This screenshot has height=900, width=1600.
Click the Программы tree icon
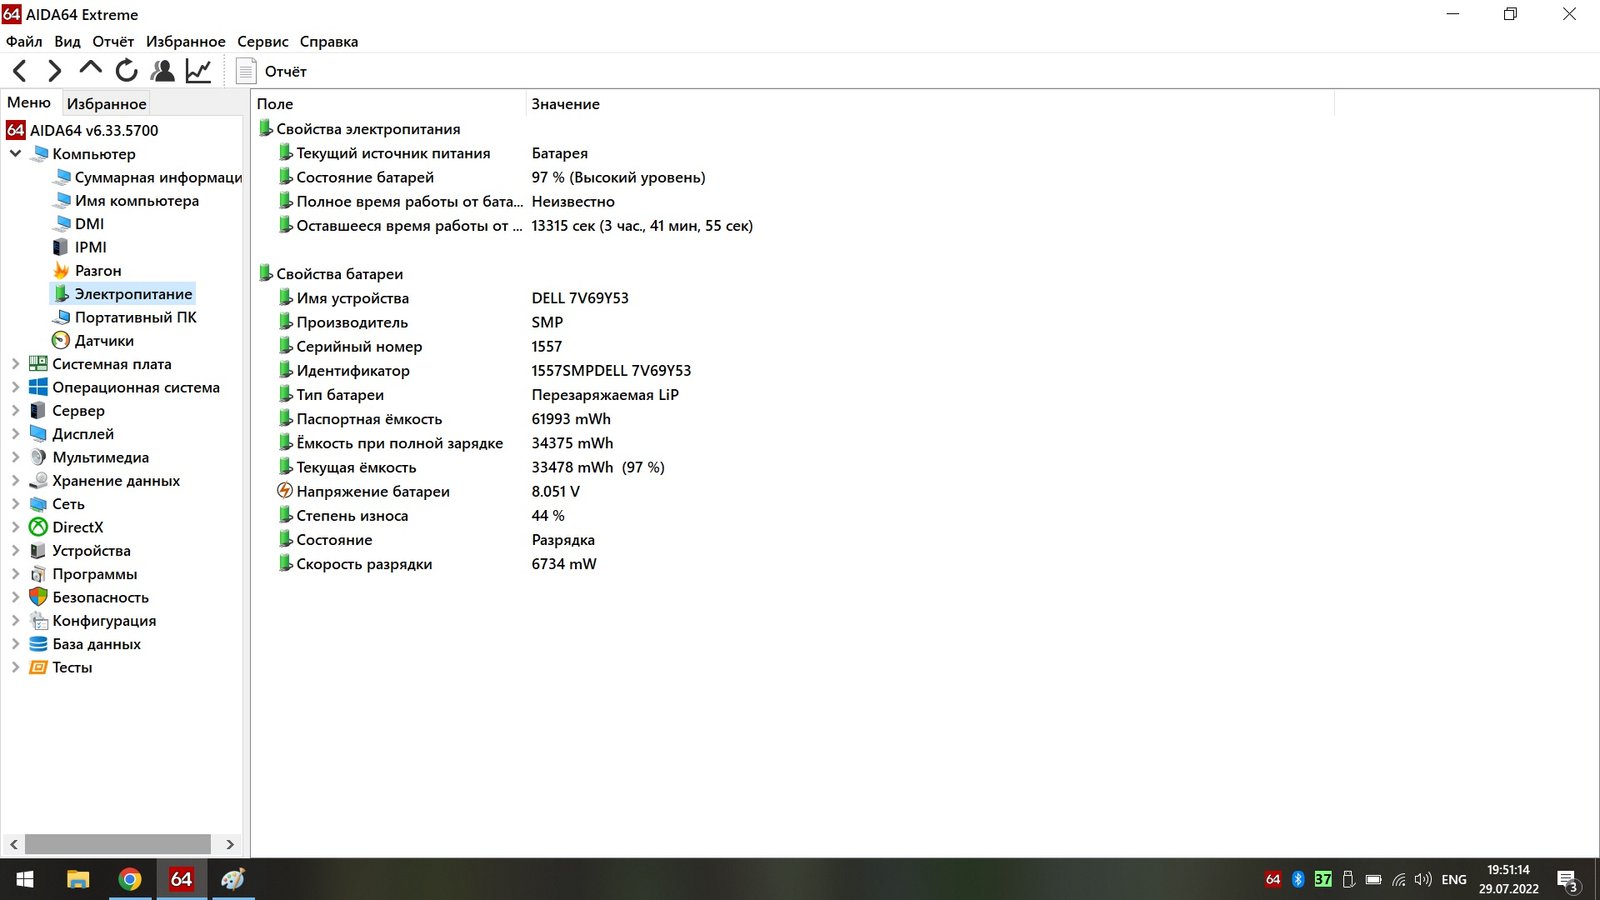(38, 574)
